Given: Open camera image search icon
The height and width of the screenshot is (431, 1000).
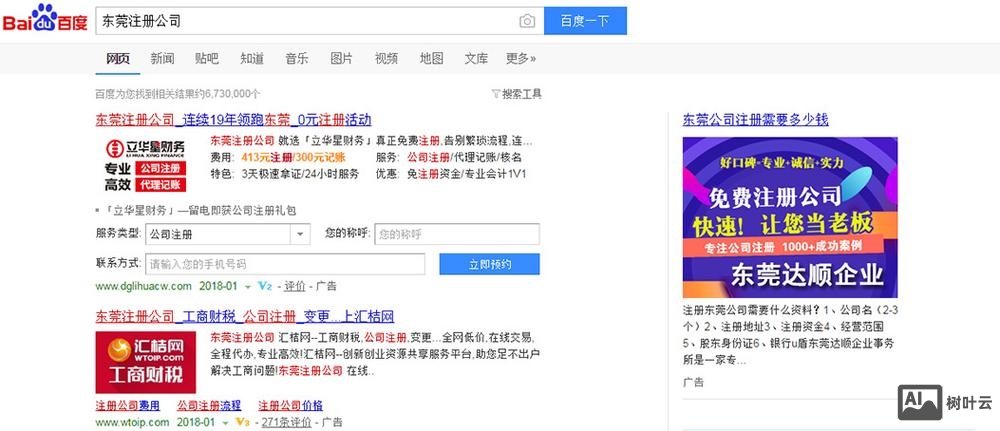Looking at the screenshot, I should pos(527,21).
